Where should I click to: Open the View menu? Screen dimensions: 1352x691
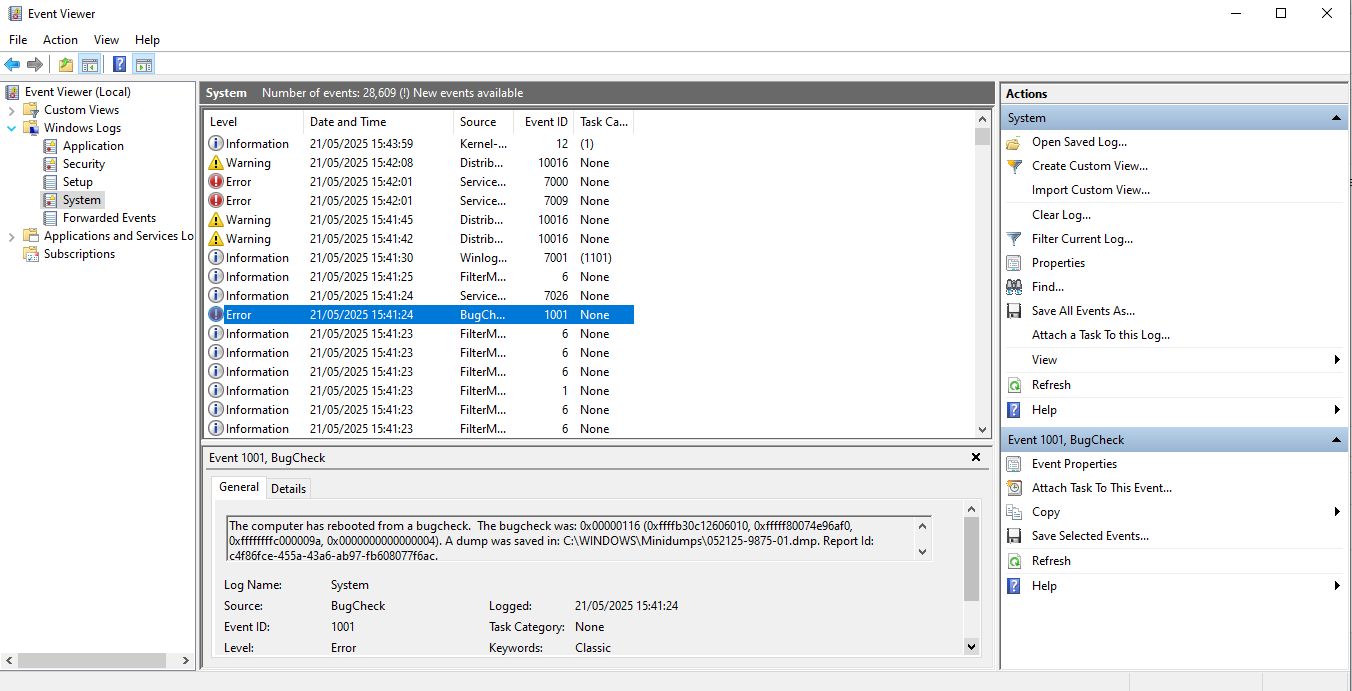(106, 40)
